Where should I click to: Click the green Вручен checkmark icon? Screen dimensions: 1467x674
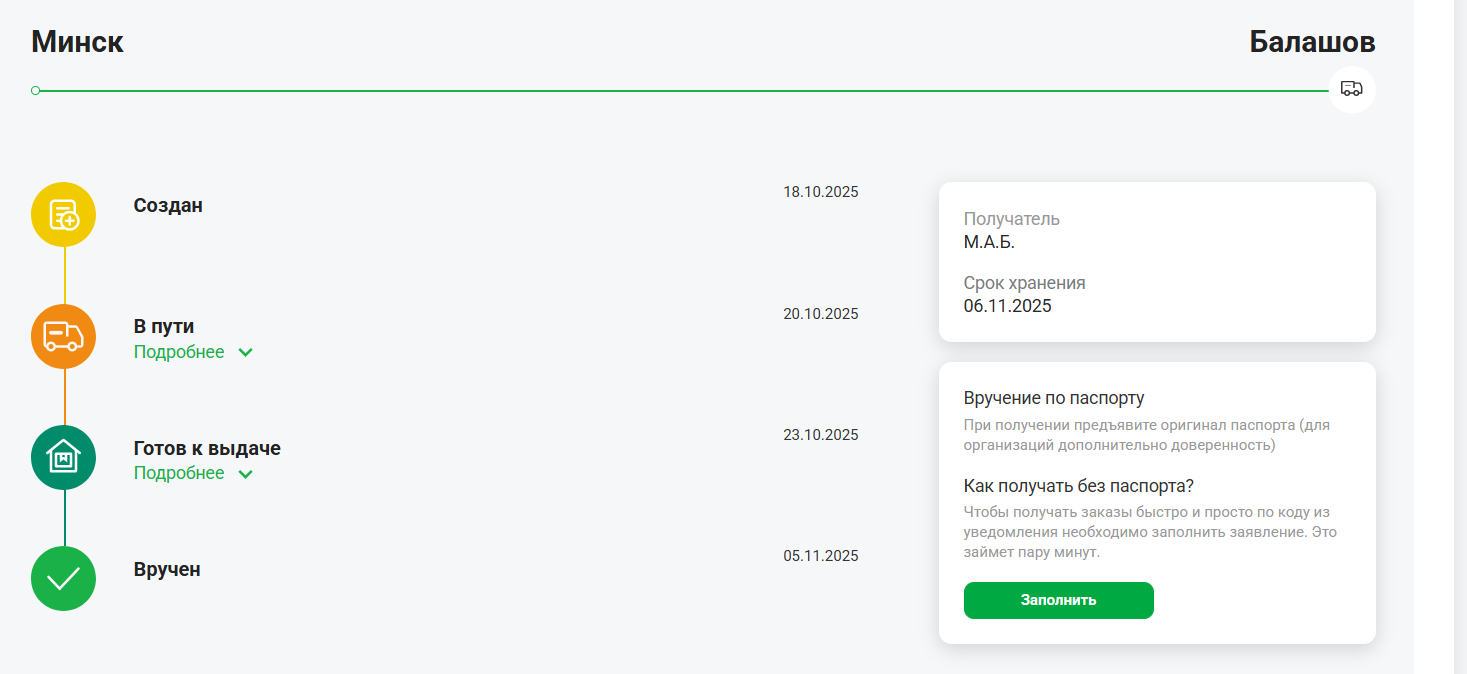64,578
